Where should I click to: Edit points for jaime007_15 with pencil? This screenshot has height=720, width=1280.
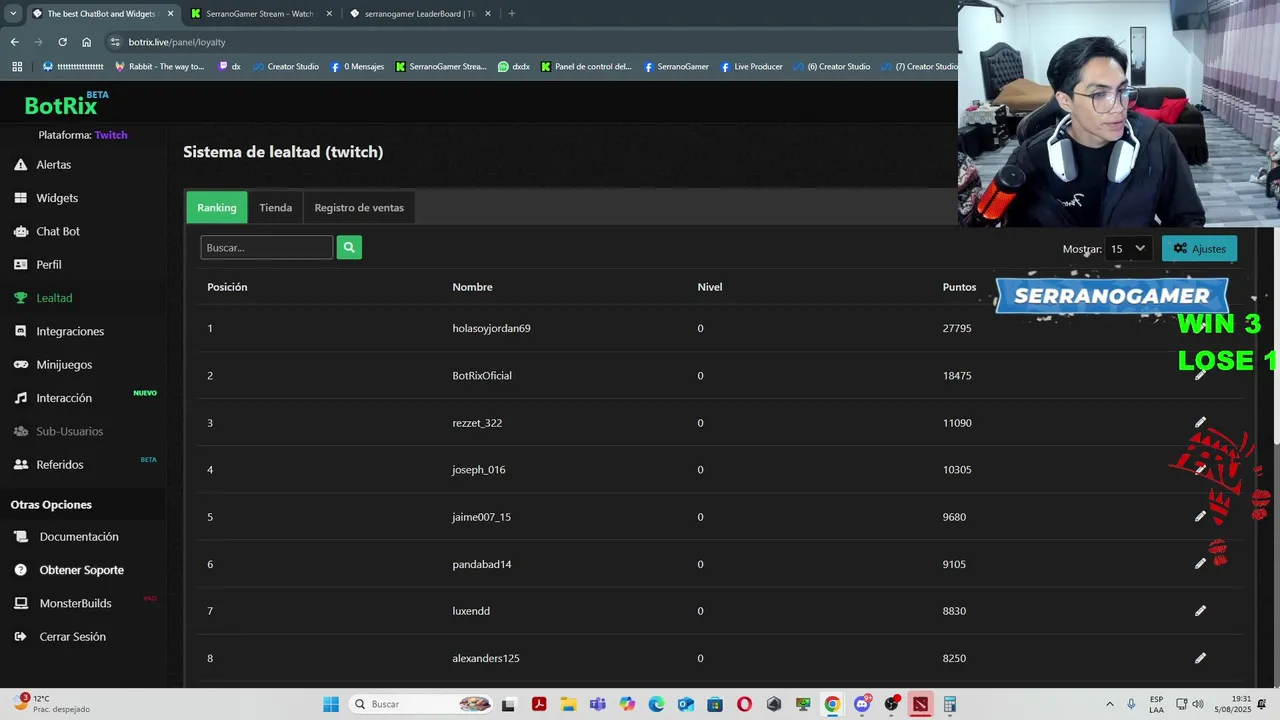tap(1200, 516)
